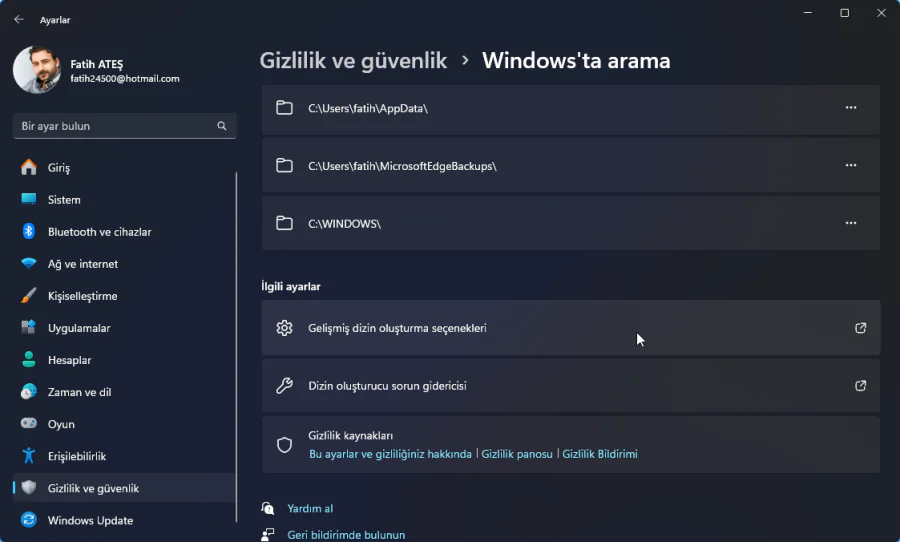900x542 pixels.
Task: Click the Ağ ve internet wifi icon
Action: click(29, 264)
